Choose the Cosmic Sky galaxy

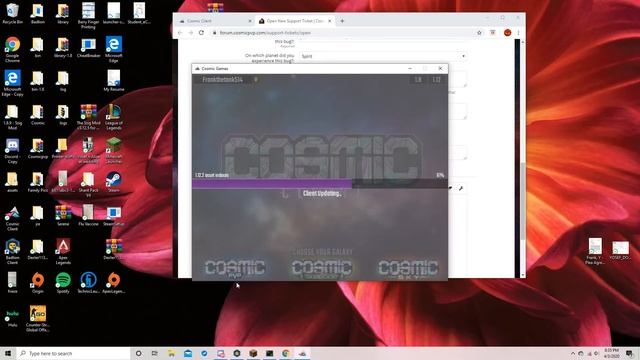point(408,269)
